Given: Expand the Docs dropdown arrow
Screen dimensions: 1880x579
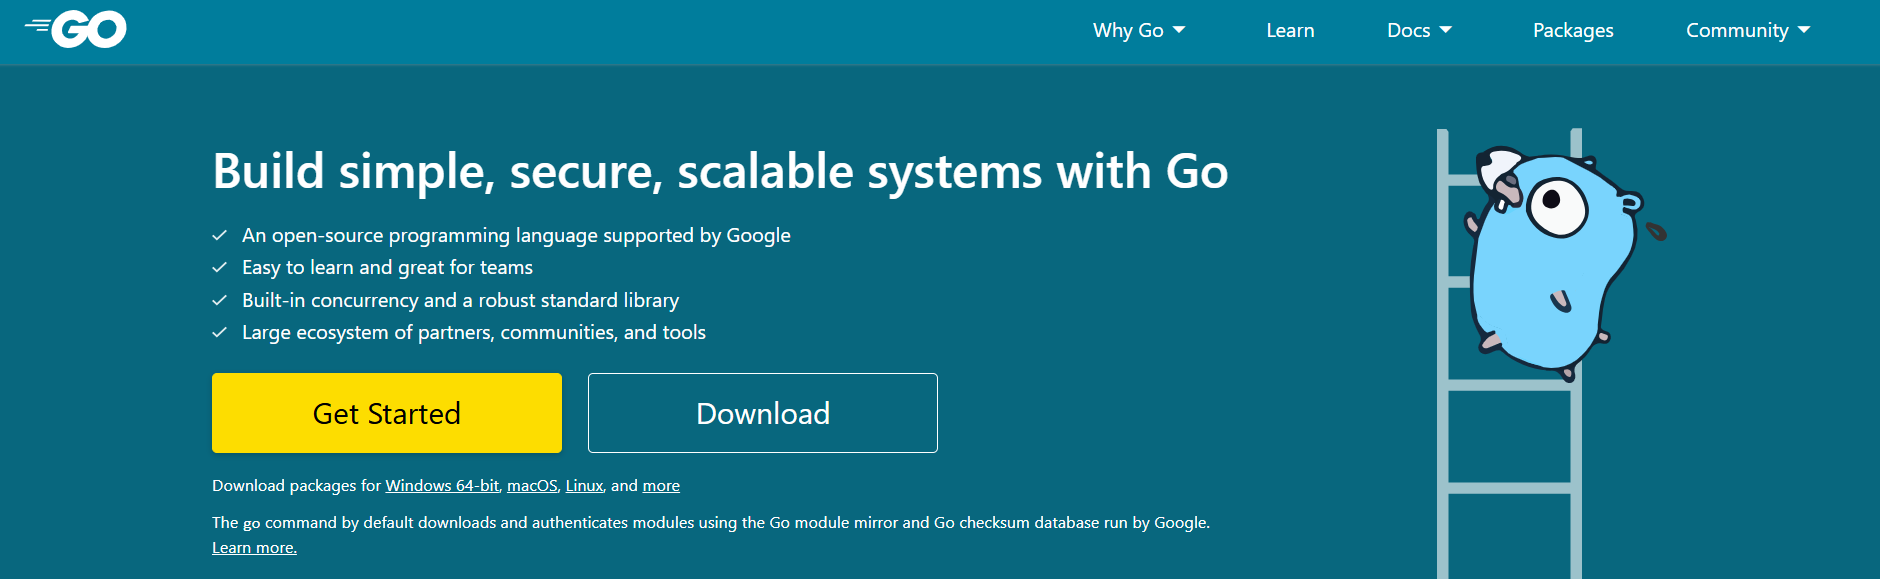Looking at the screenshot, I should 1445,30.
